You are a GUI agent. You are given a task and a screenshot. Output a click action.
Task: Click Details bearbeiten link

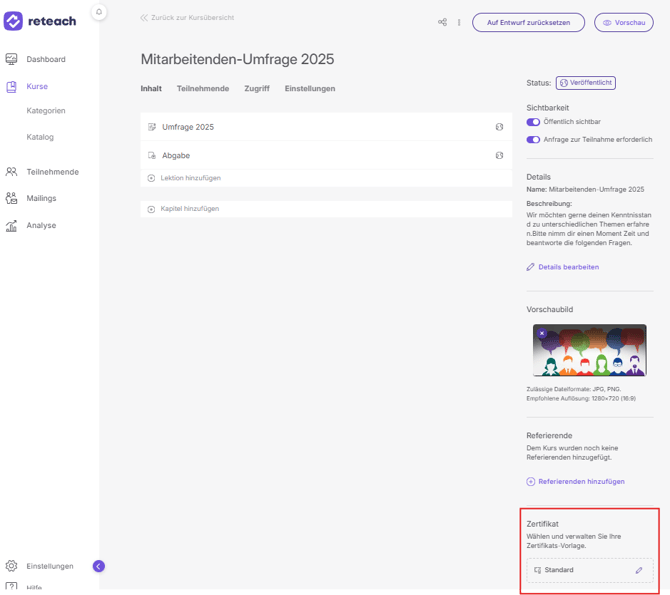(x=563, y=267)
